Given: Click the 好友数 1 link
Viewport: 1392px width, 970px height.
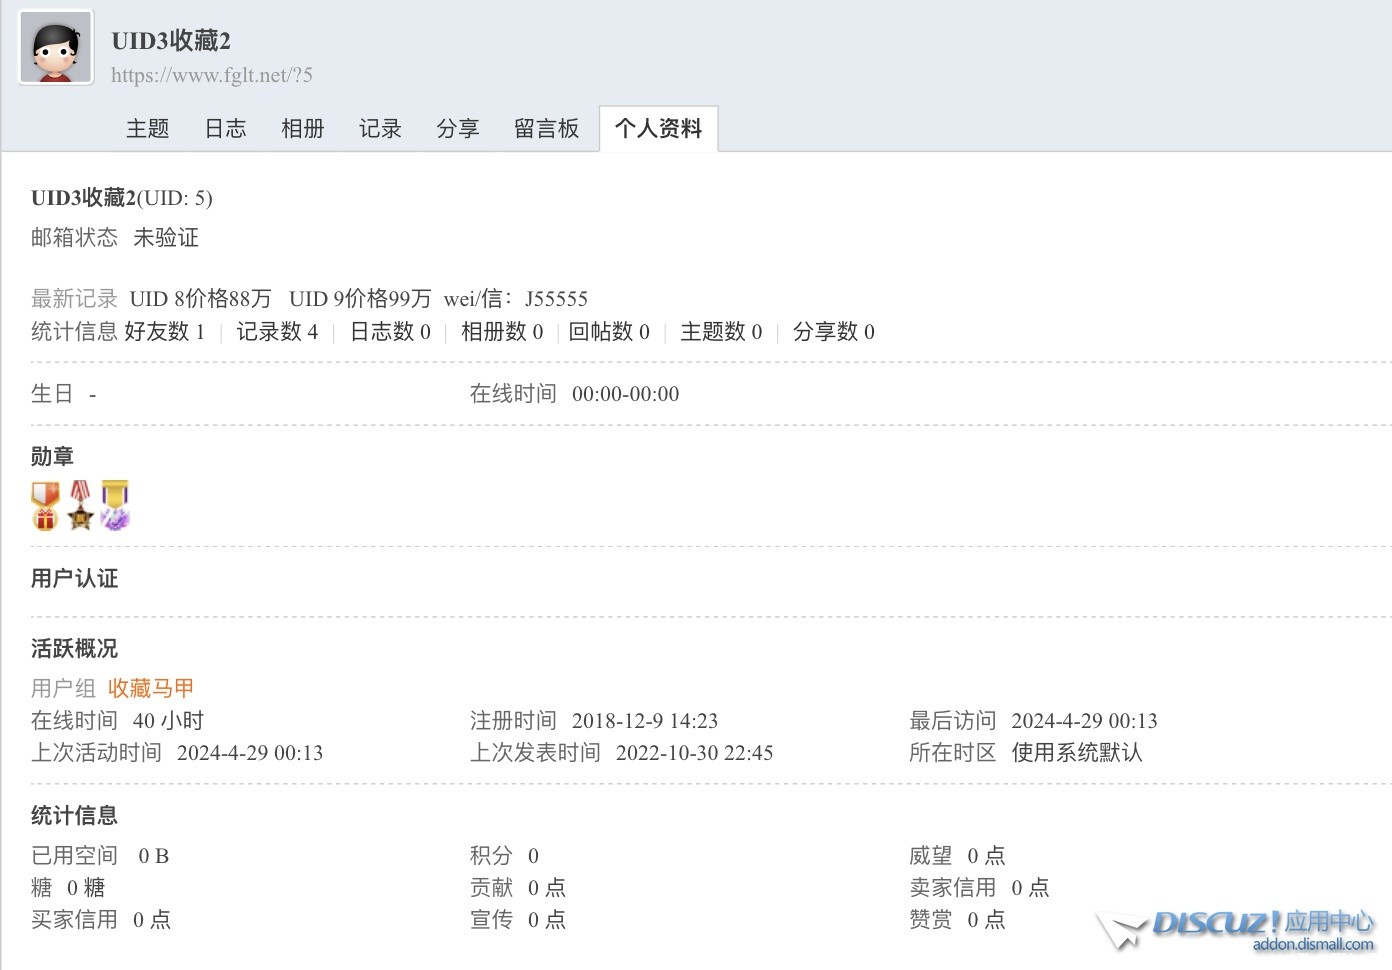Looking at the screenshot, I should coord(164,332).
